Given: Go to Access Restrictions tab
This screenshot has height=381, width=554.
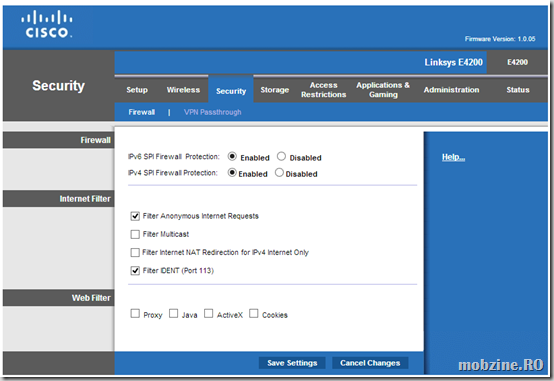Looking at the screenshot, I should (x=324, y=90).
